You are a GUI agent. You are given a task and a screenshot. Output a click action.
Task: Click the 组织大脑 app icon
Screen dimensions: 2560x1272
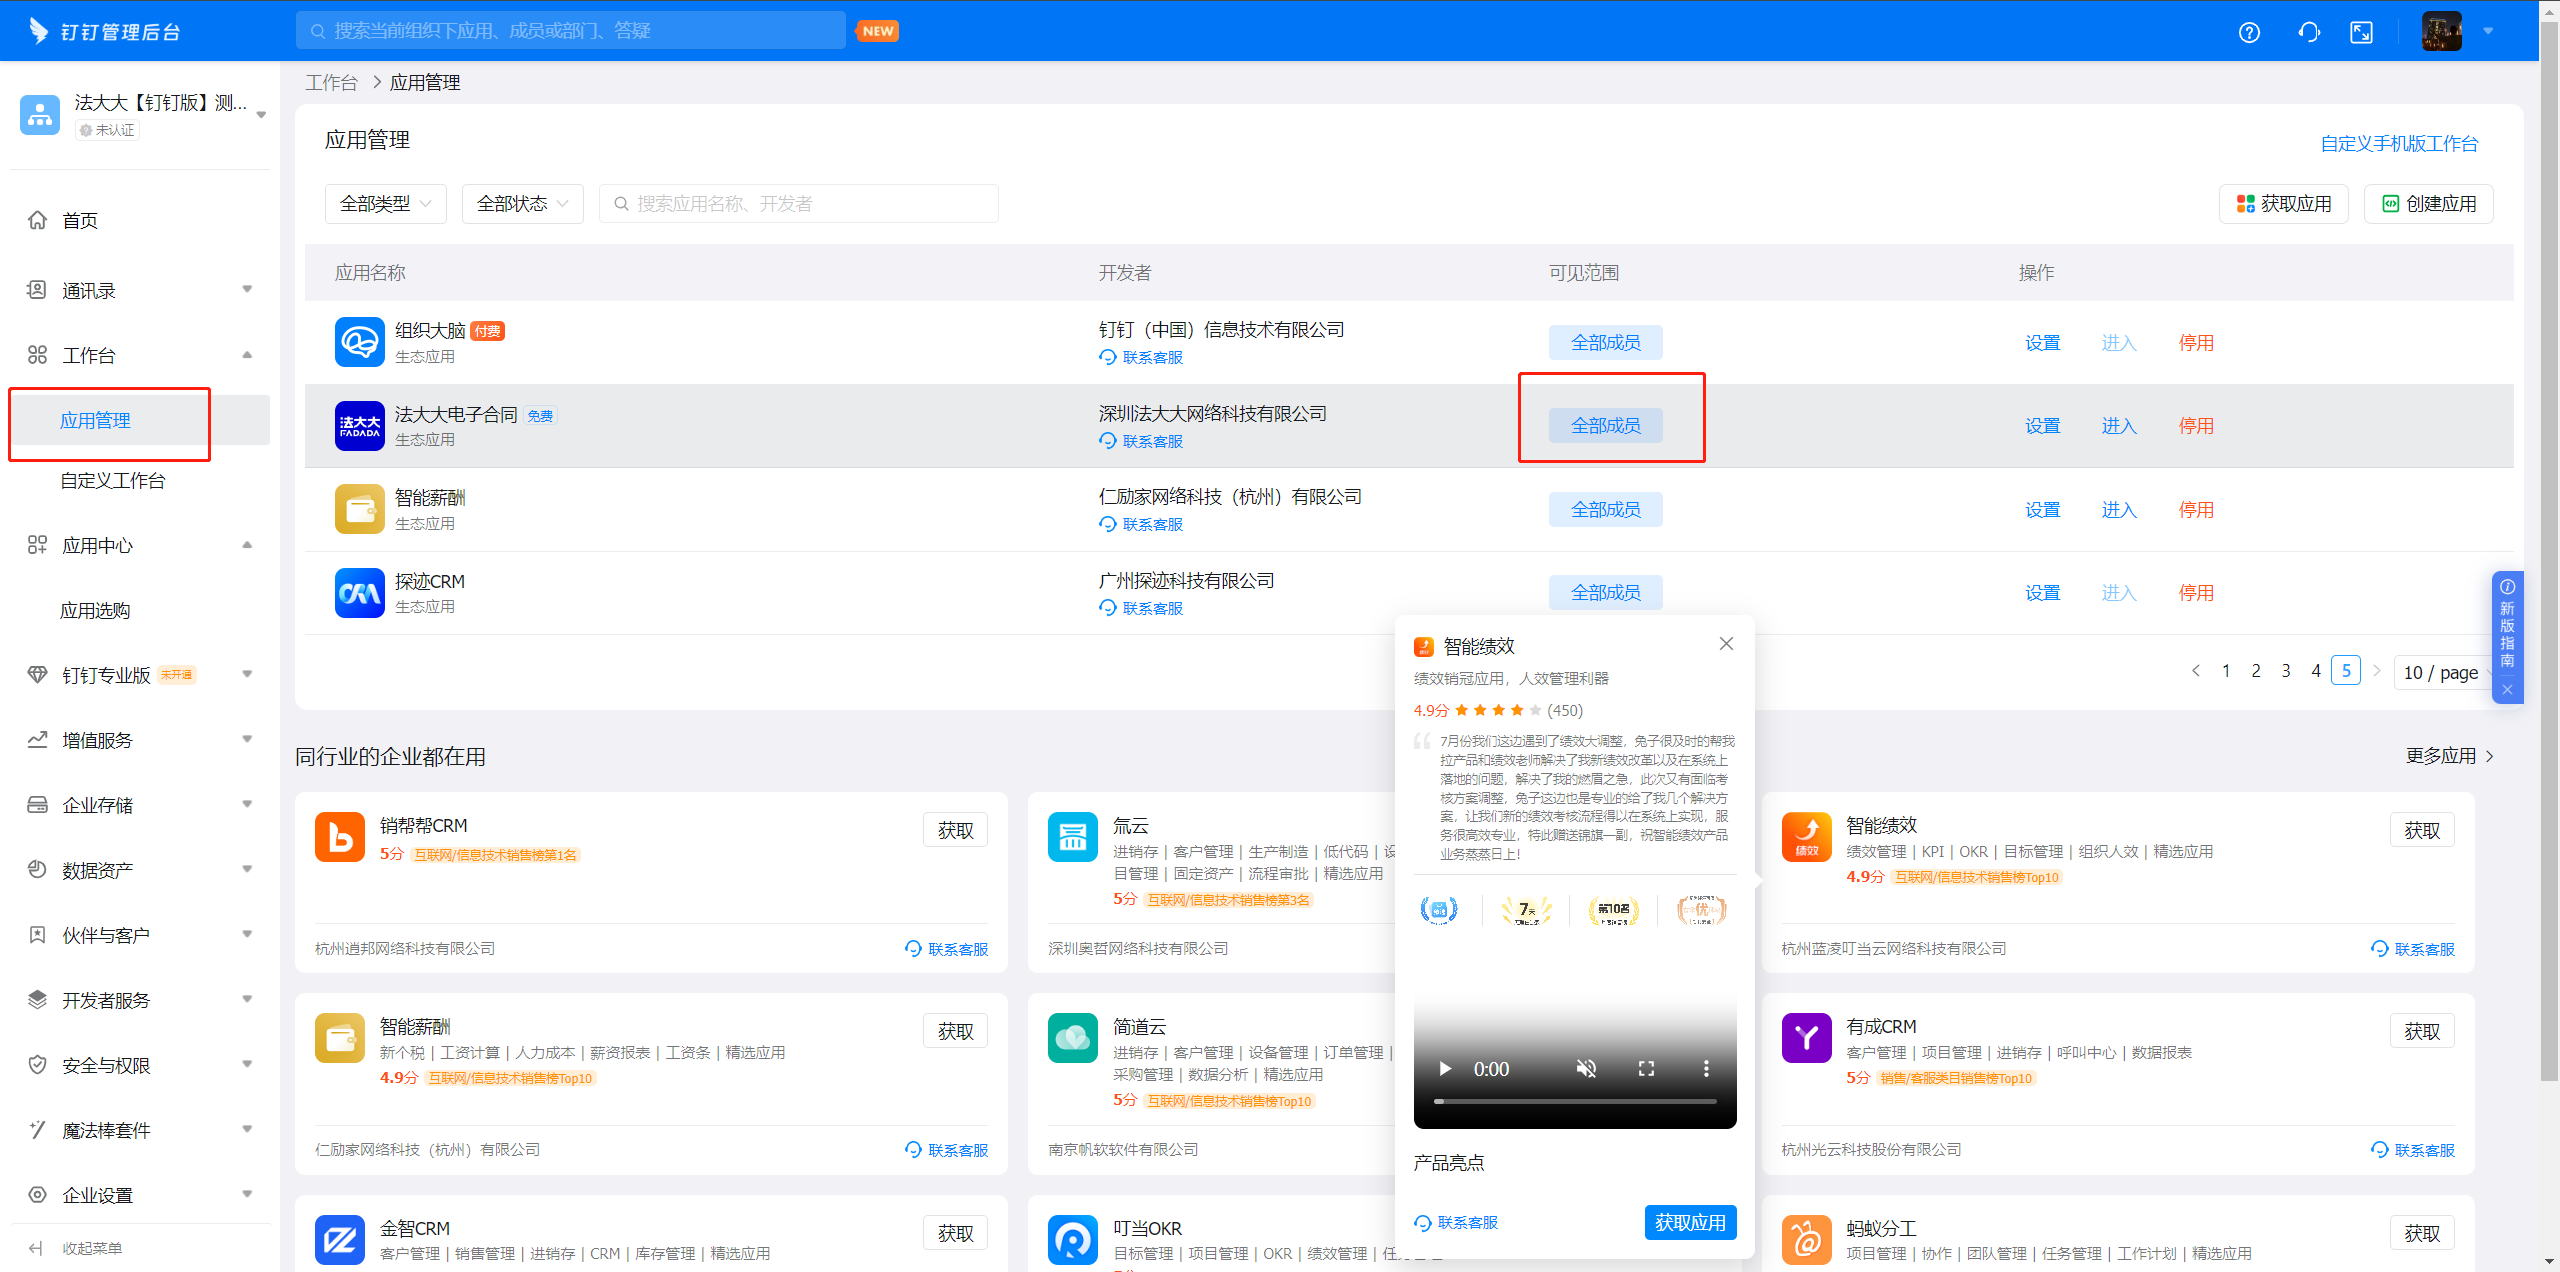click(x=359, y=342)
